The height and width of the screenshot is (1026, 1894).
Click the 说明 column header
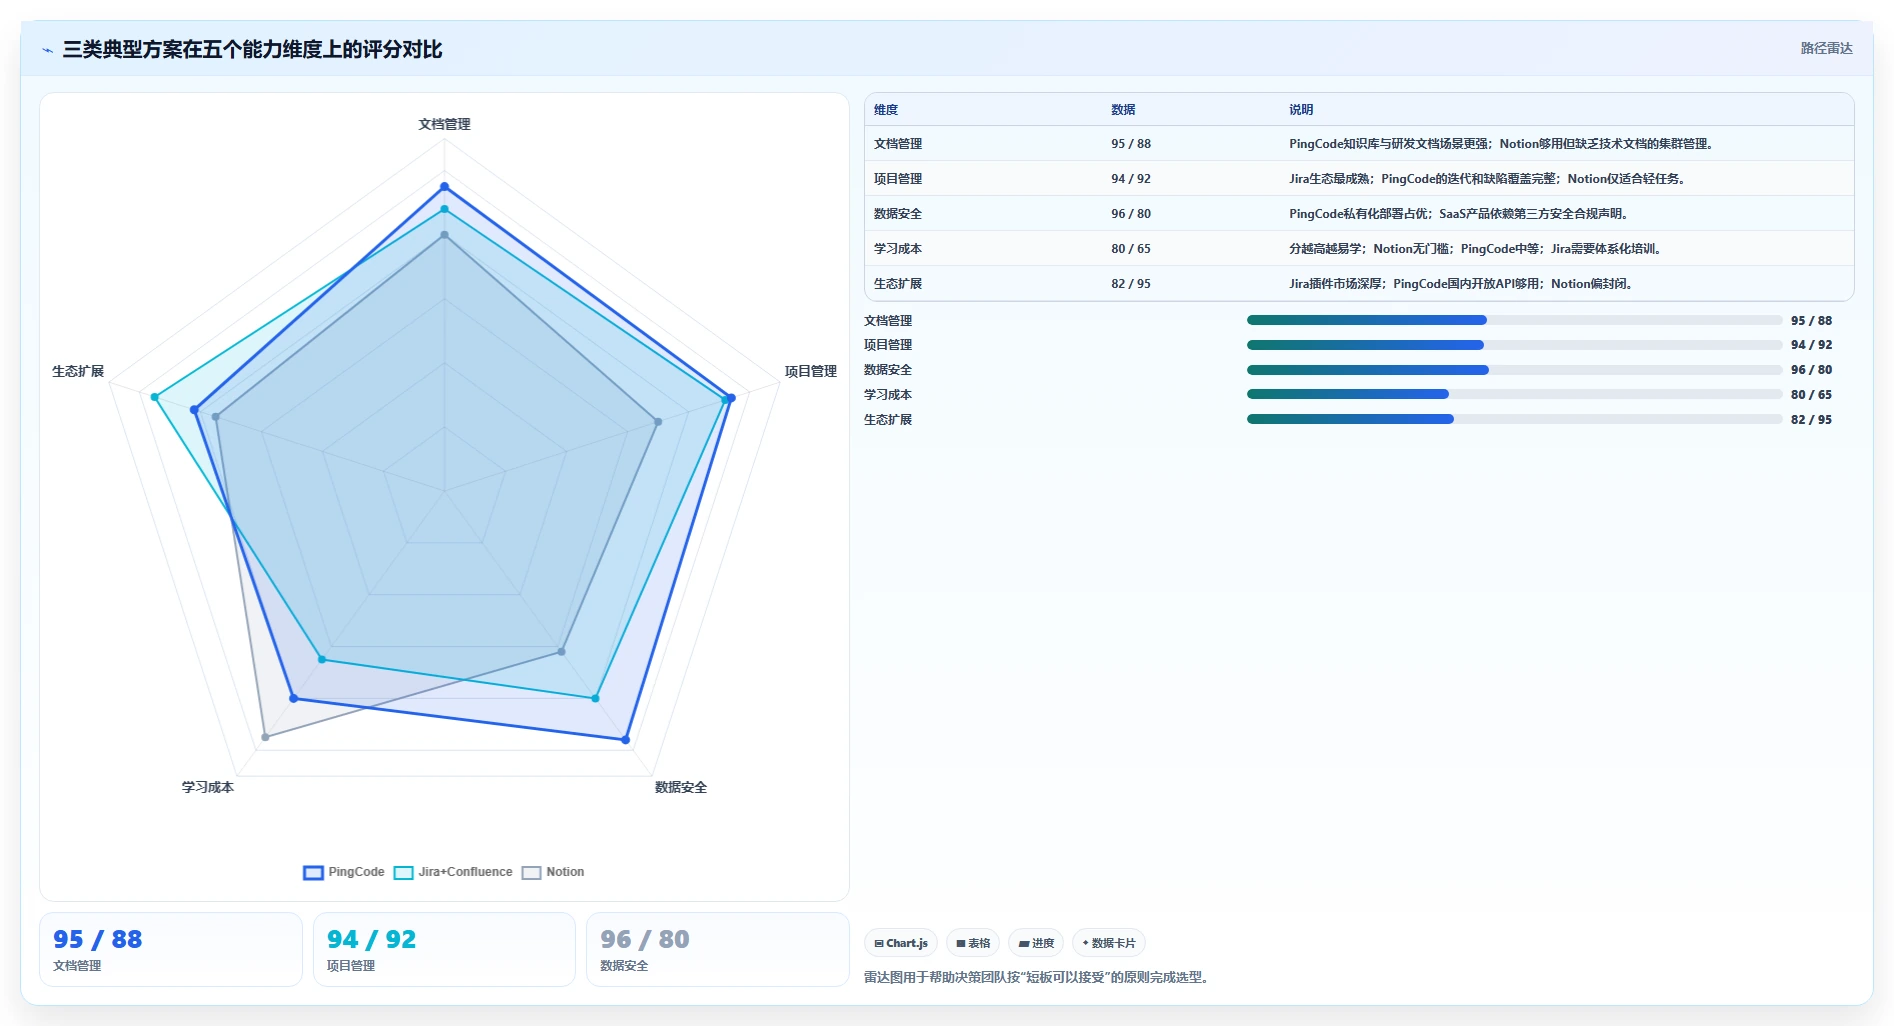tap(1301, 110)
